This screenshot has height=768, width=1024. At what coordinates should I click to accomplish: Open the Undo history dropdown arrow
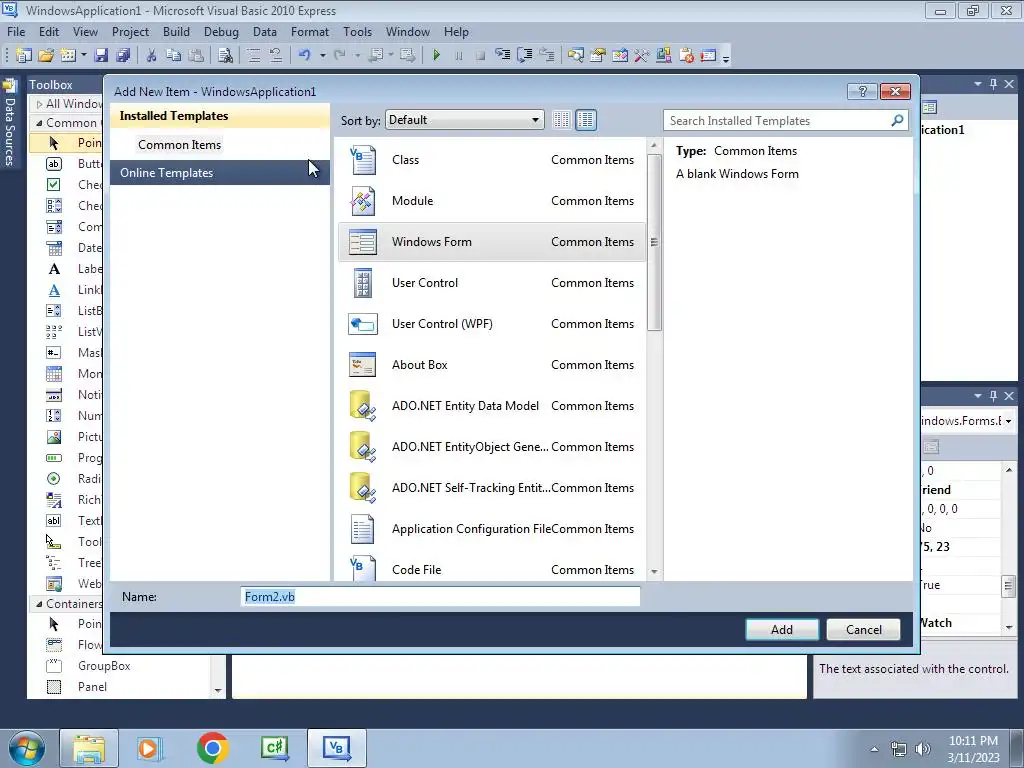322,56
